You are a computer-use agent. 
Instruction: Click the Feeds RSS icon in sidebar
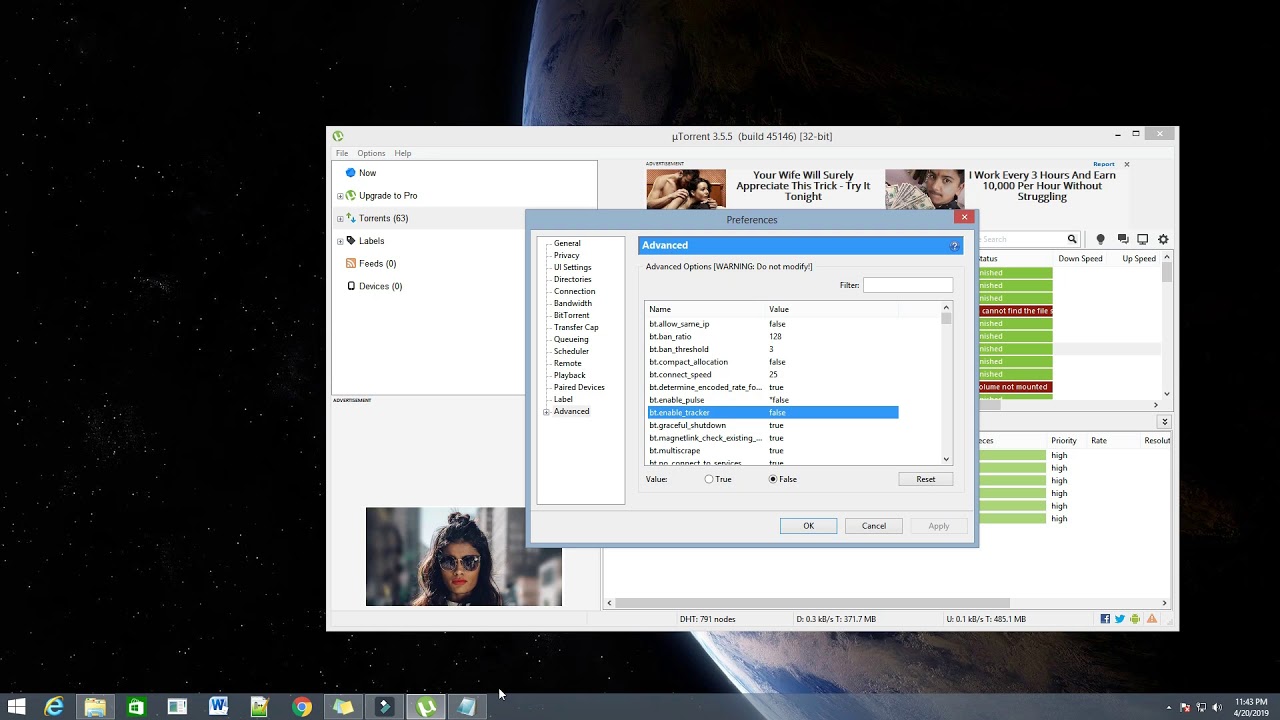click(351, 263)
